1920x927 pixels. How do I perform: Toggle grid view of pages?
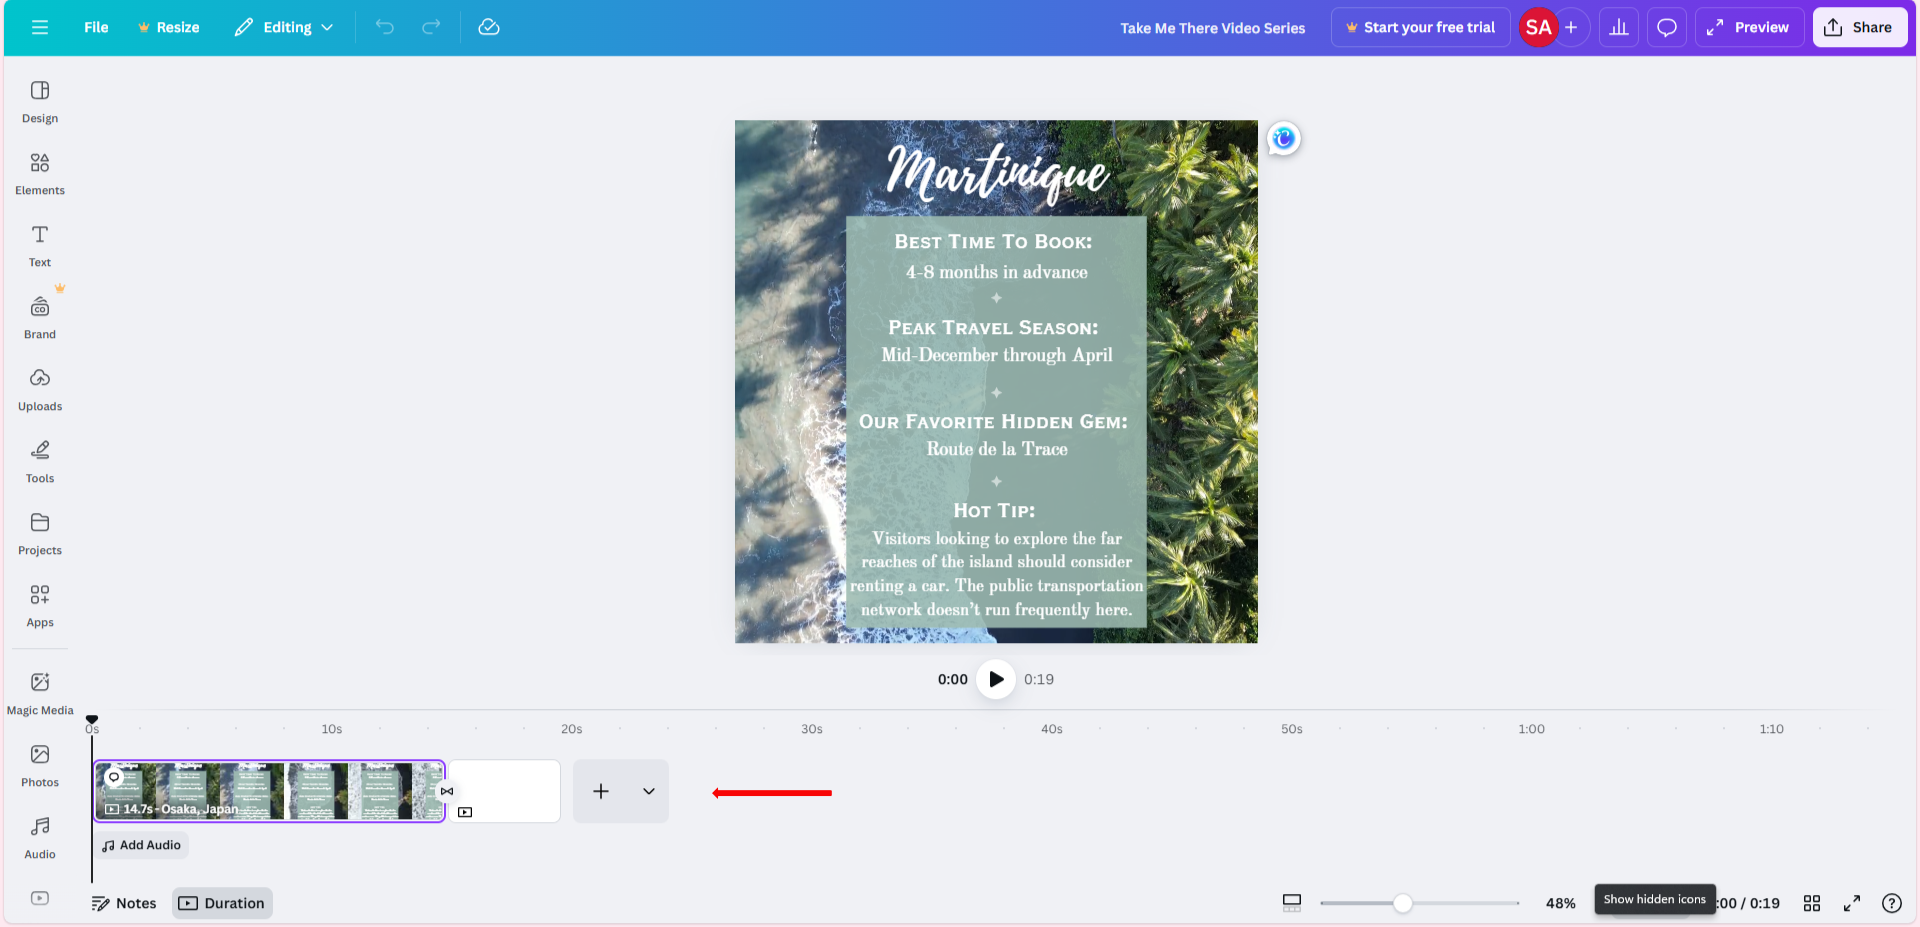coord(1812,903)
